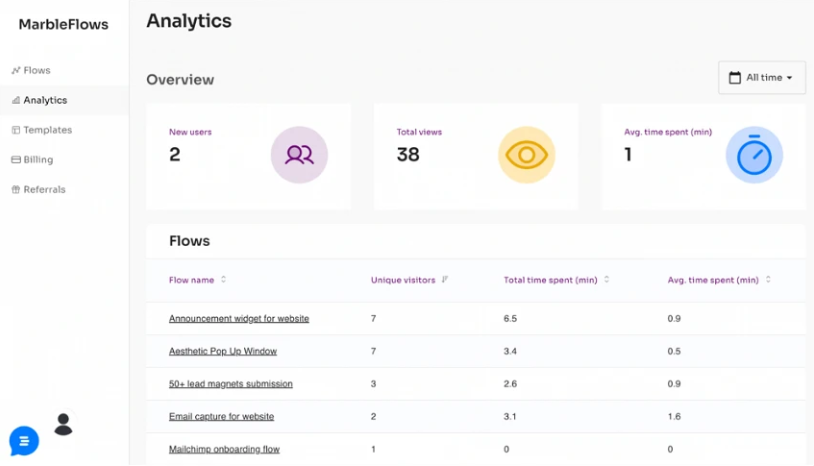The height and width of the screenshot is (466, 814).
Task: Click the Billing card icon in sidebar
Action: (x=16, y=159)
